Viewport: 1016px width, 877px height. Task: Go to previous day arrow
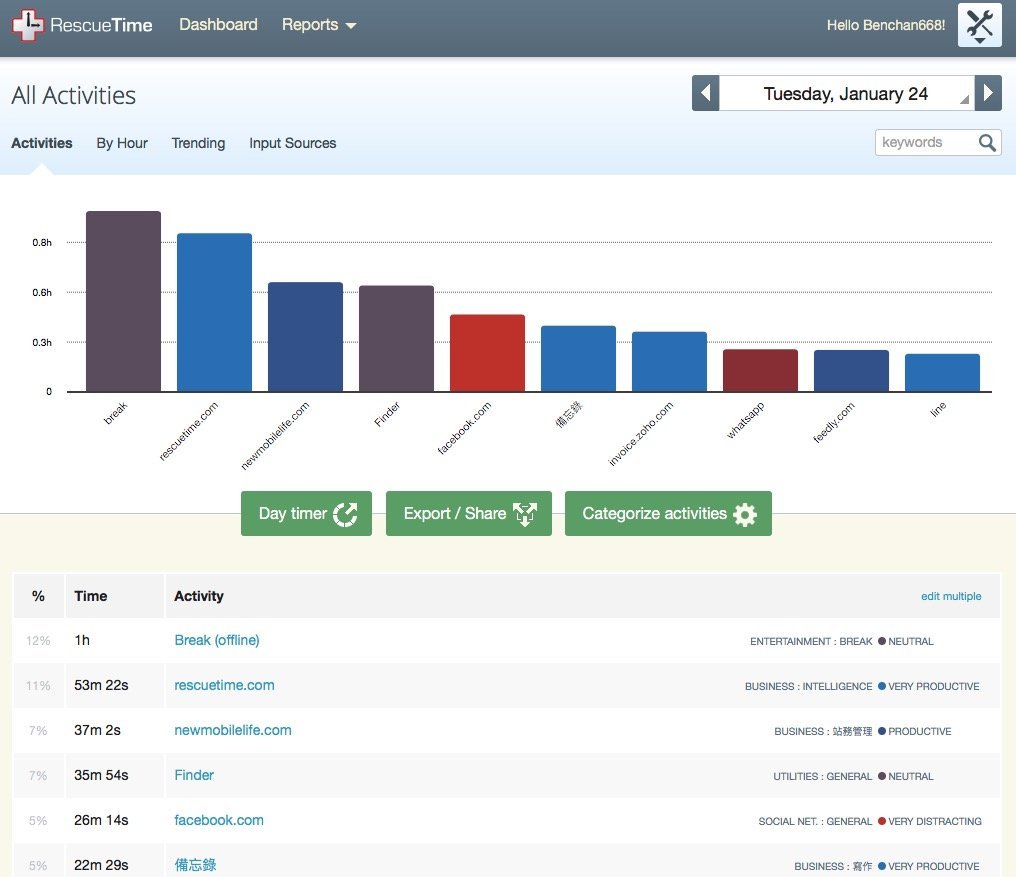click(706, 93)
